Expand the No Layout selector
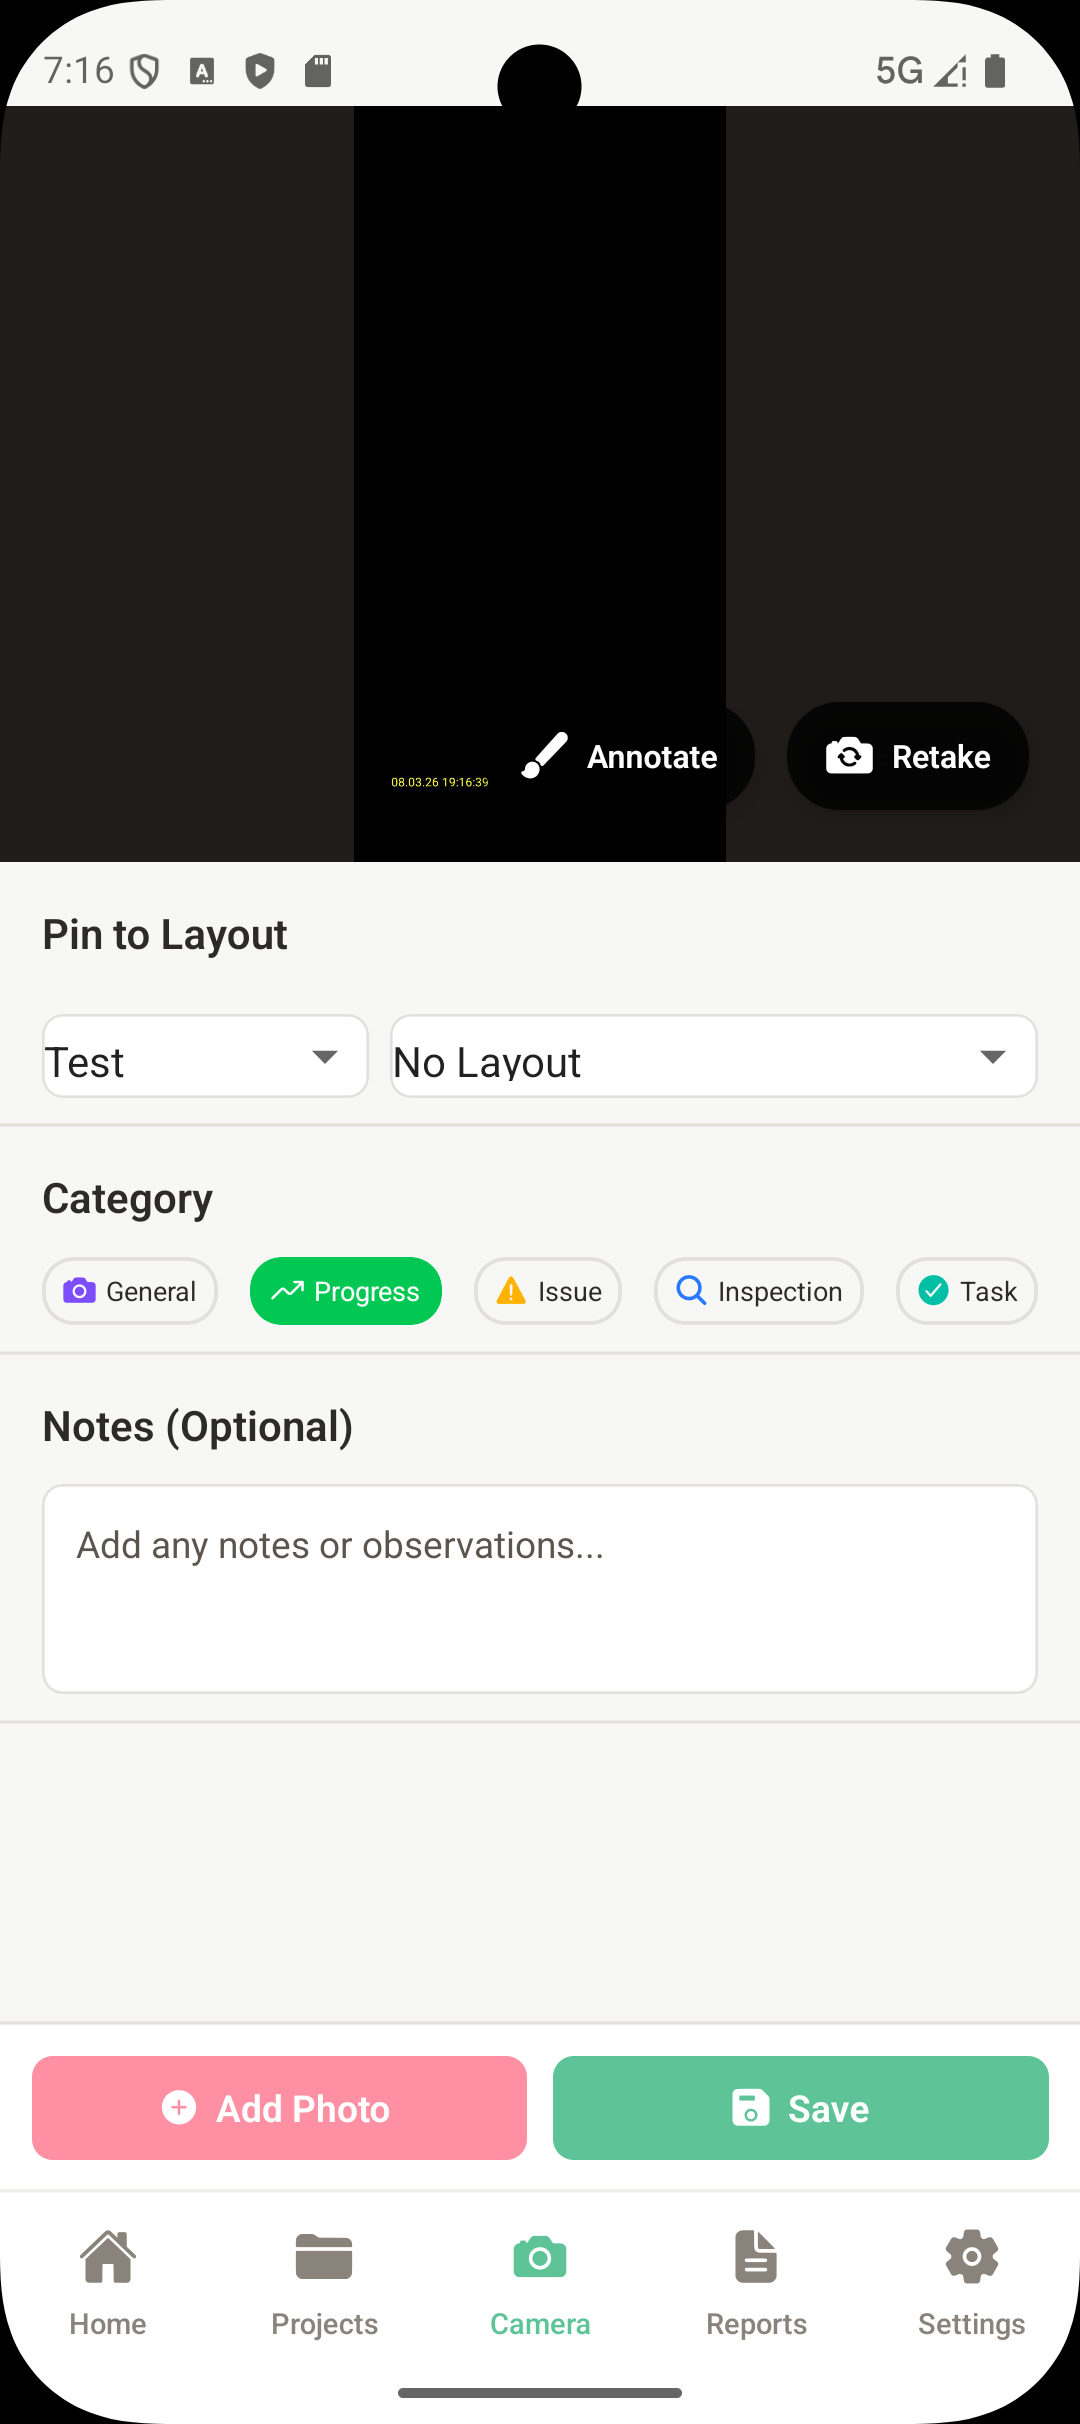1080x2424 pixels. [x=712, y=1056]
